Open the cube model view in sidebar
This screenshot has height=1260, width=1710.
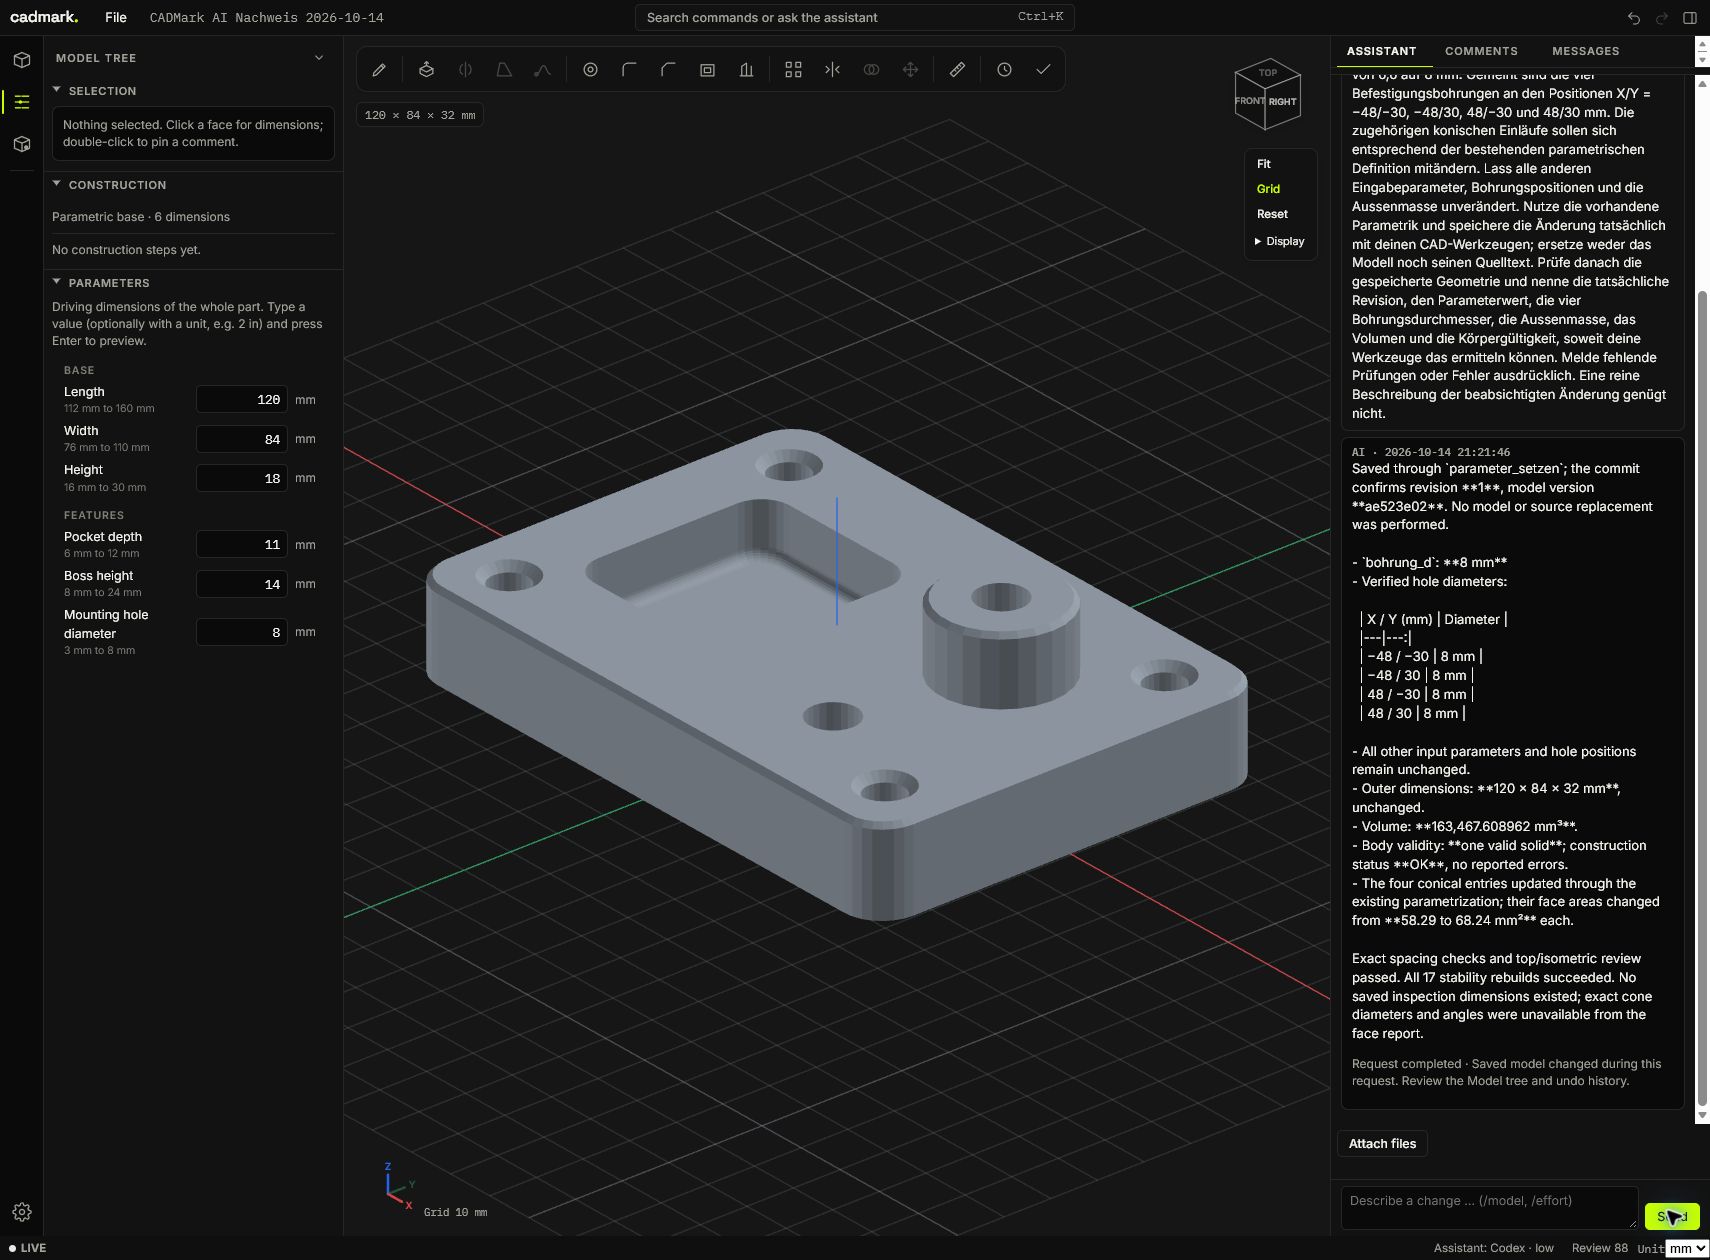pyautogui.click(x=22, y=60)
